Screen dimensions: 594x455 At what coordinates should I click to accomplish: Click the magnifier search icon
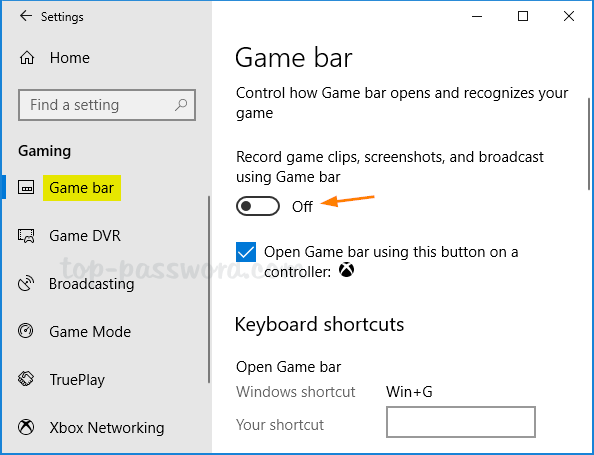click(181, 105)
